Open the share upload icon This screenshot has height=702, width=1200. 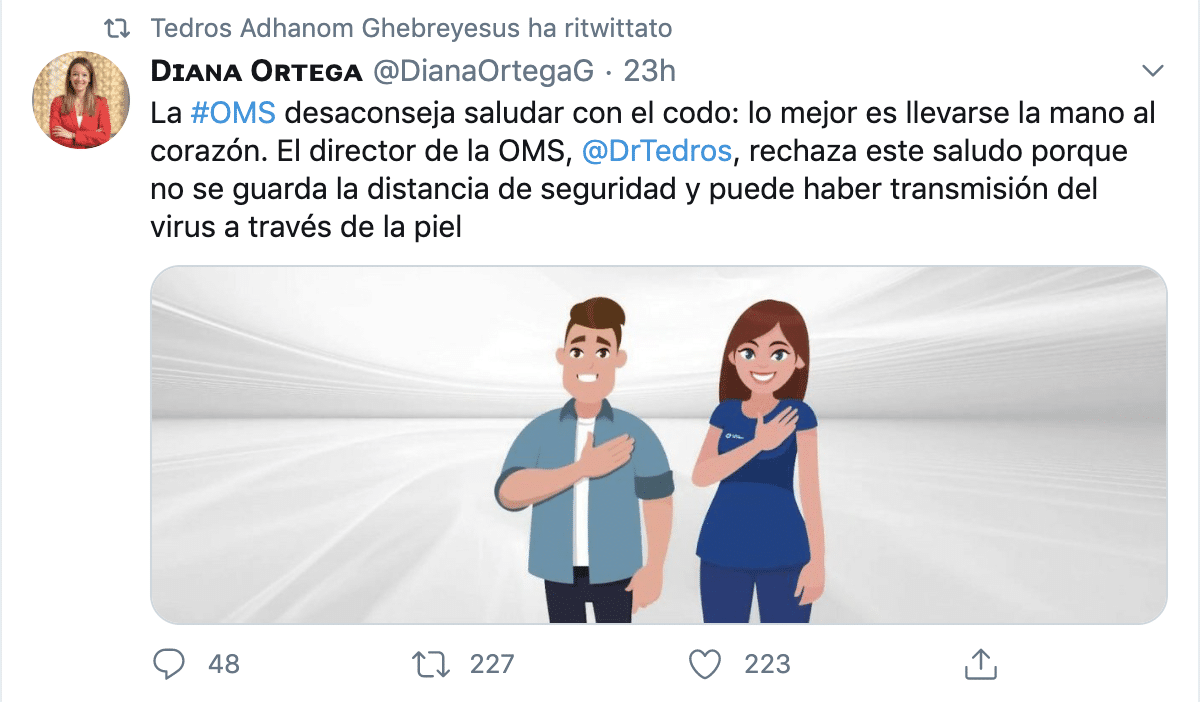tap(981, 662)
